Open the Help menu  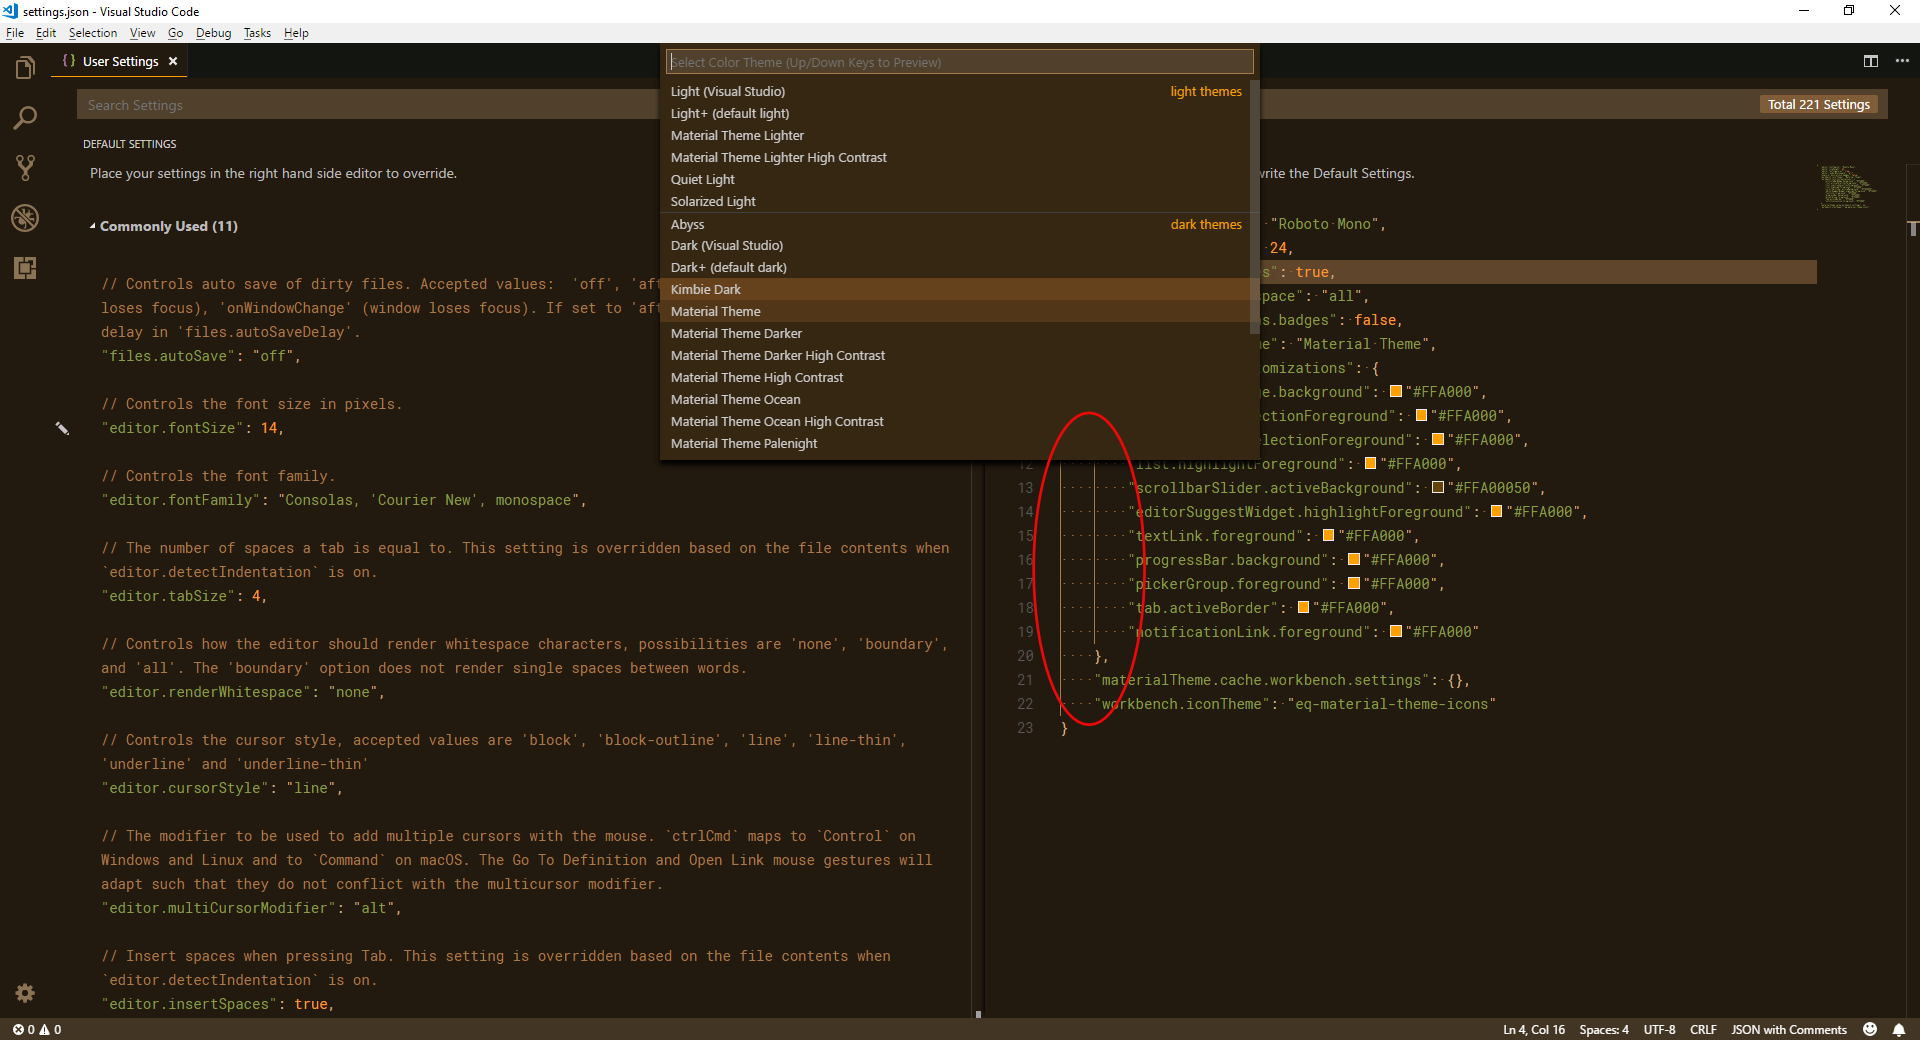pyautogui.click(x=296, y=33)
